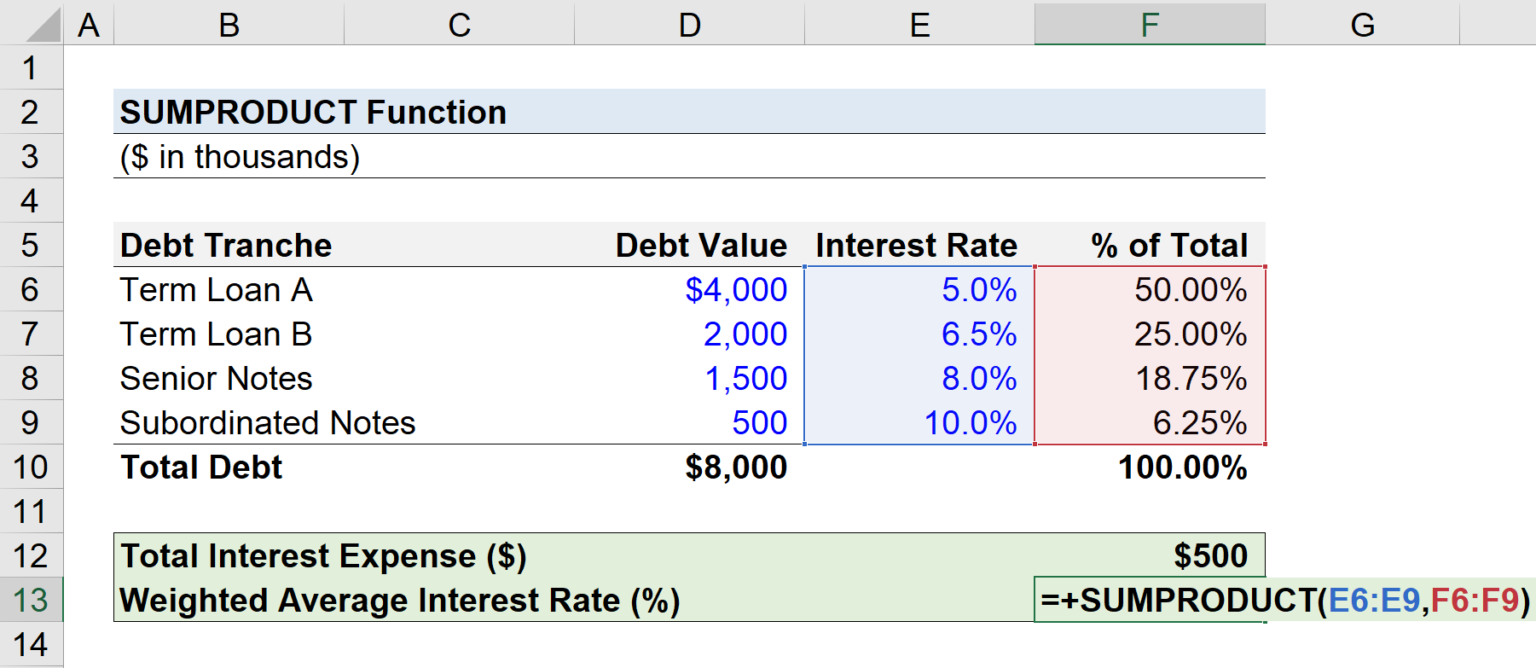Click the Total Interest Expense ($) label

click(300, 555)
